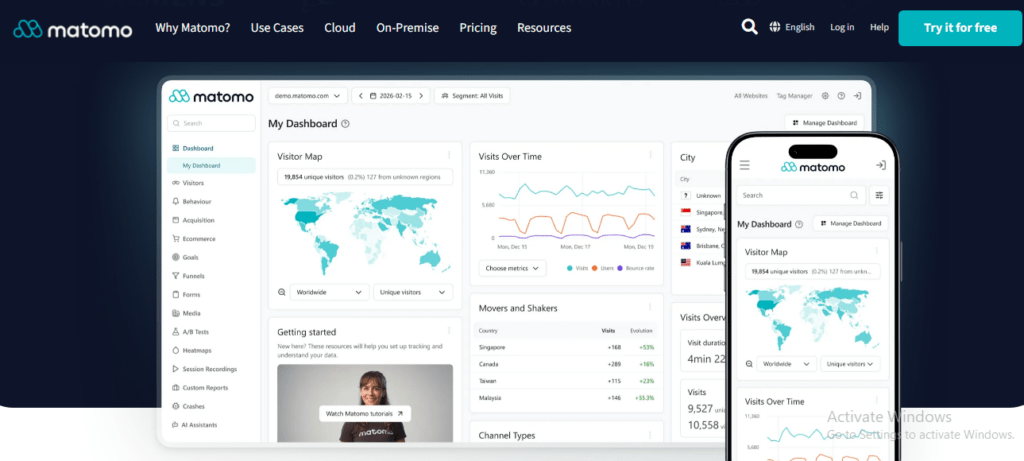Open the Movers and Shakers widget options menu
This screenshot has height=461, width=1024.
(650, 307)
